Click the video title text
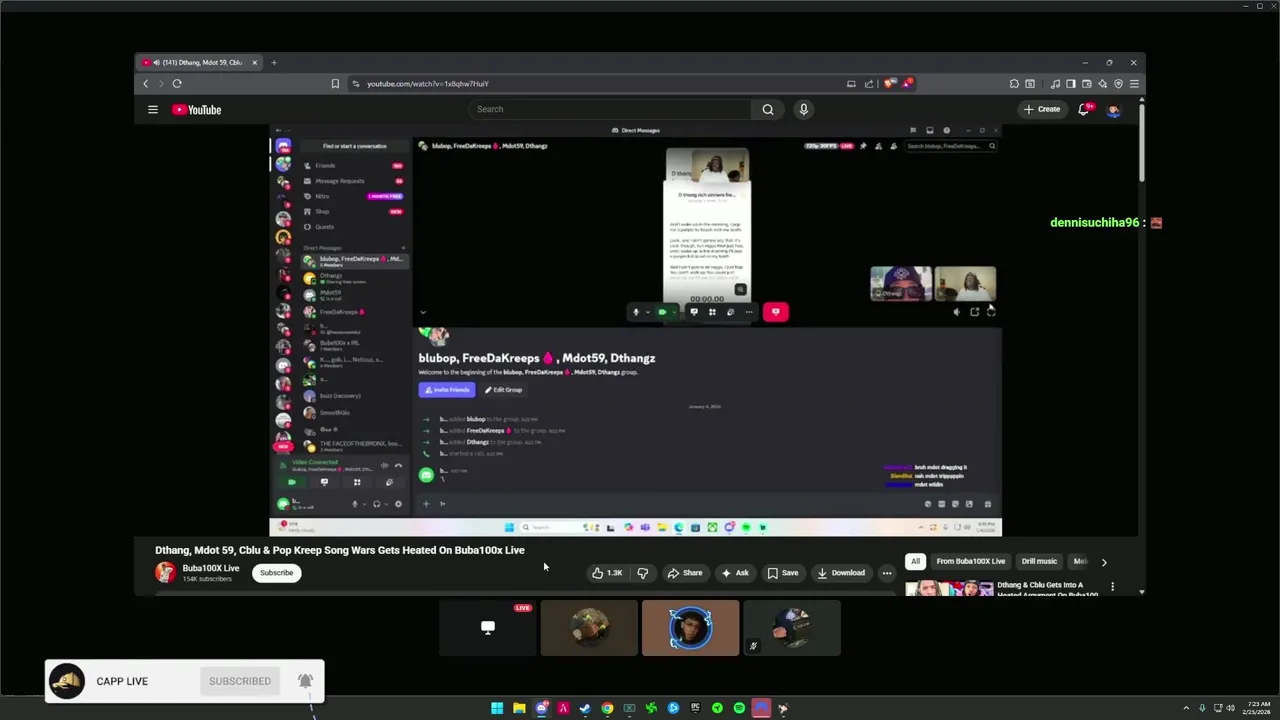Screen dimensions: 1280x720 340,550
